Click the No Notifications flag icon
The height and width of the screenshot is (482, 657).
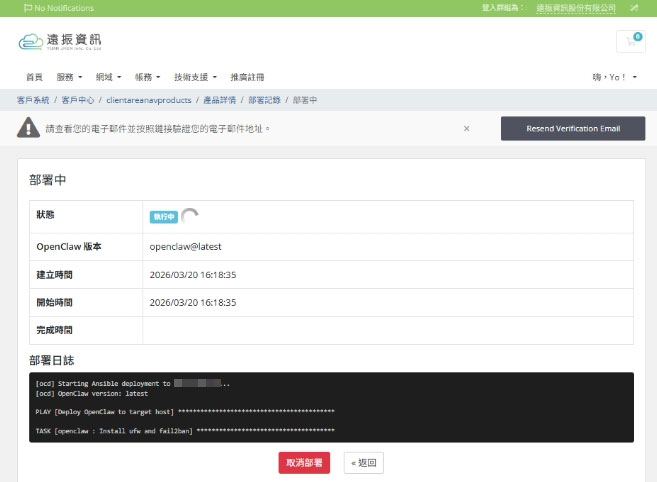tap(27, 8)
